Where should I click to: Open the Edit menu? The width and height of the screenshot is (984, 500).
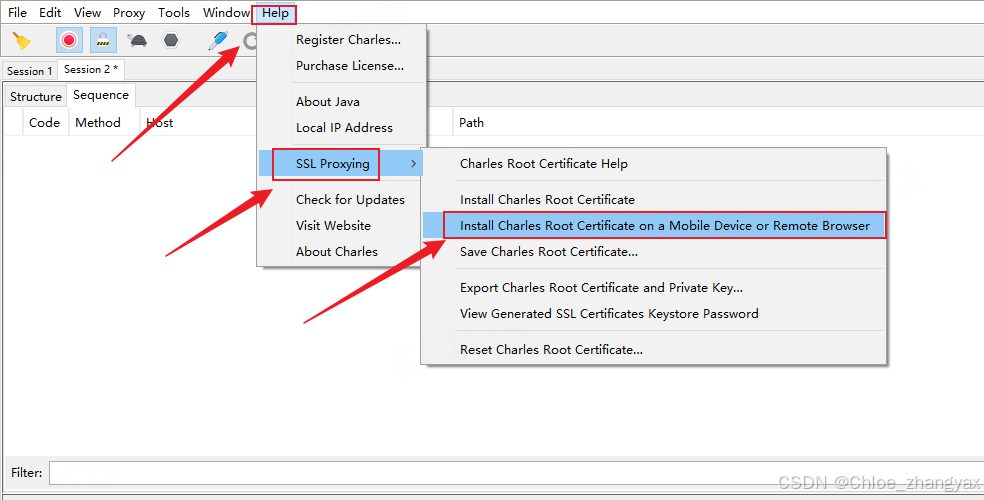click(50, 13)
